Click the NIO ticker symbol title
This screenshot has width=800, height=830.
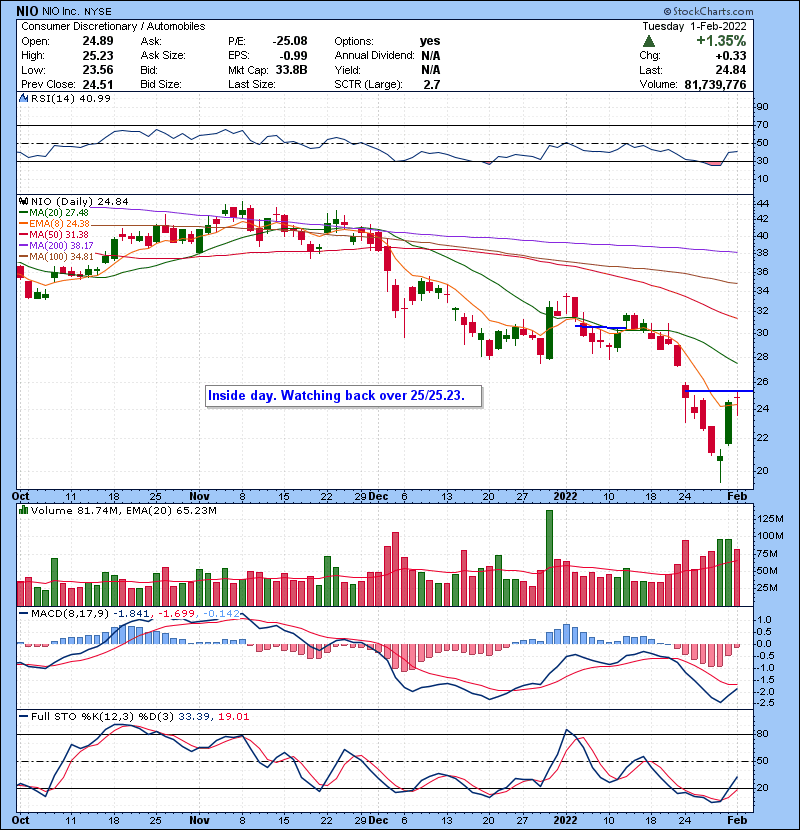pos(26,11)
